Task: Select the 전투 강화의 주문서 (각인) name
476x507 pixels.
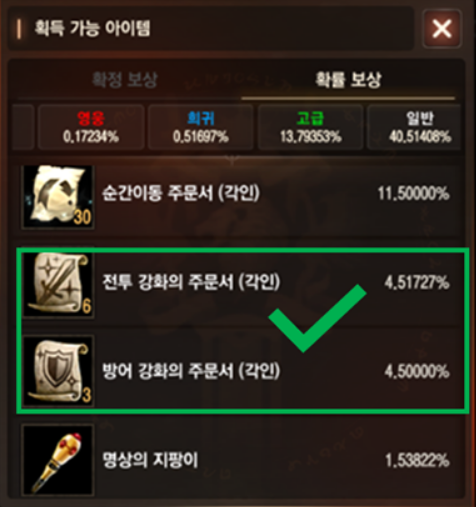Action: [x=191, y=282]
